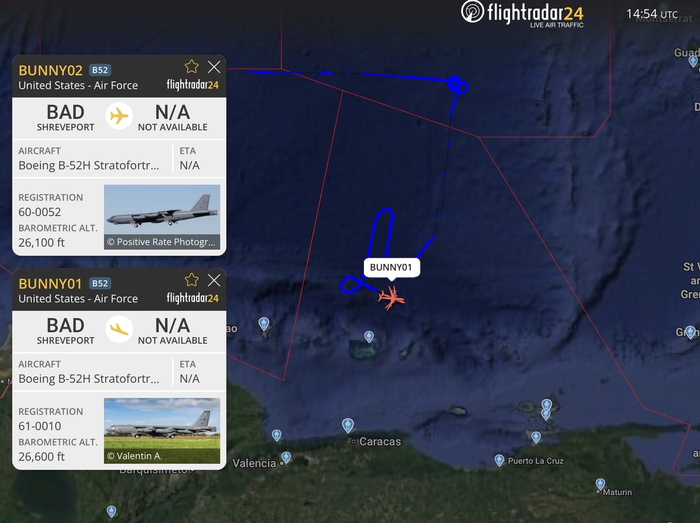Click the BUNNY01 callsign label on map
Screen dimensions: 700x523
[391, 267]
